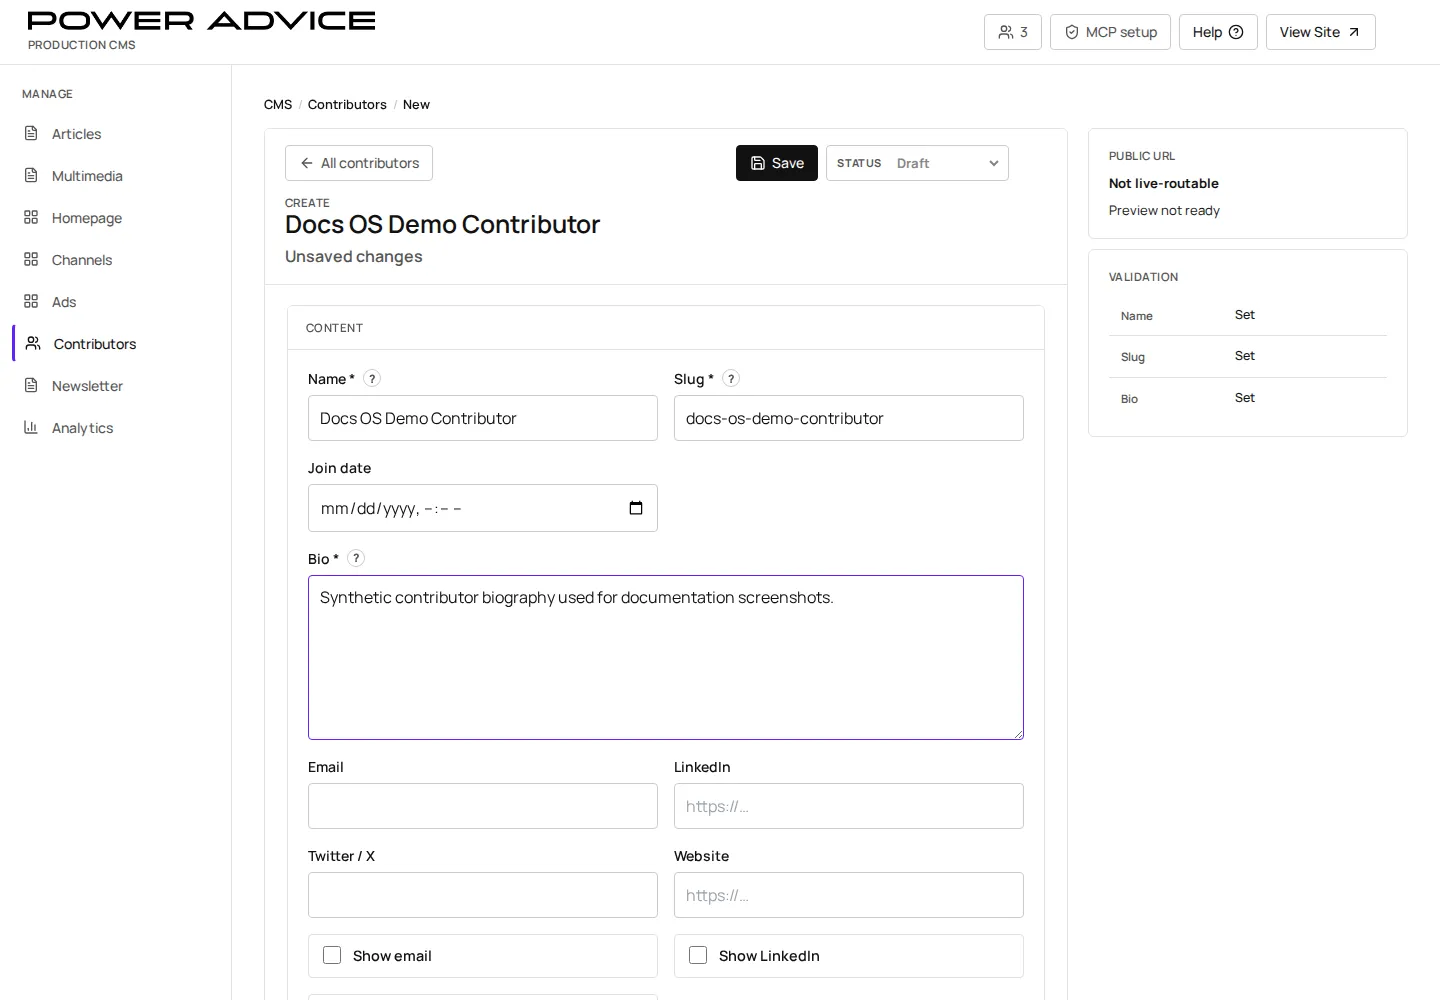Enable the Show email checkbox
The width and height of the screenshot is (1440, 1000).
coord(332,955)
